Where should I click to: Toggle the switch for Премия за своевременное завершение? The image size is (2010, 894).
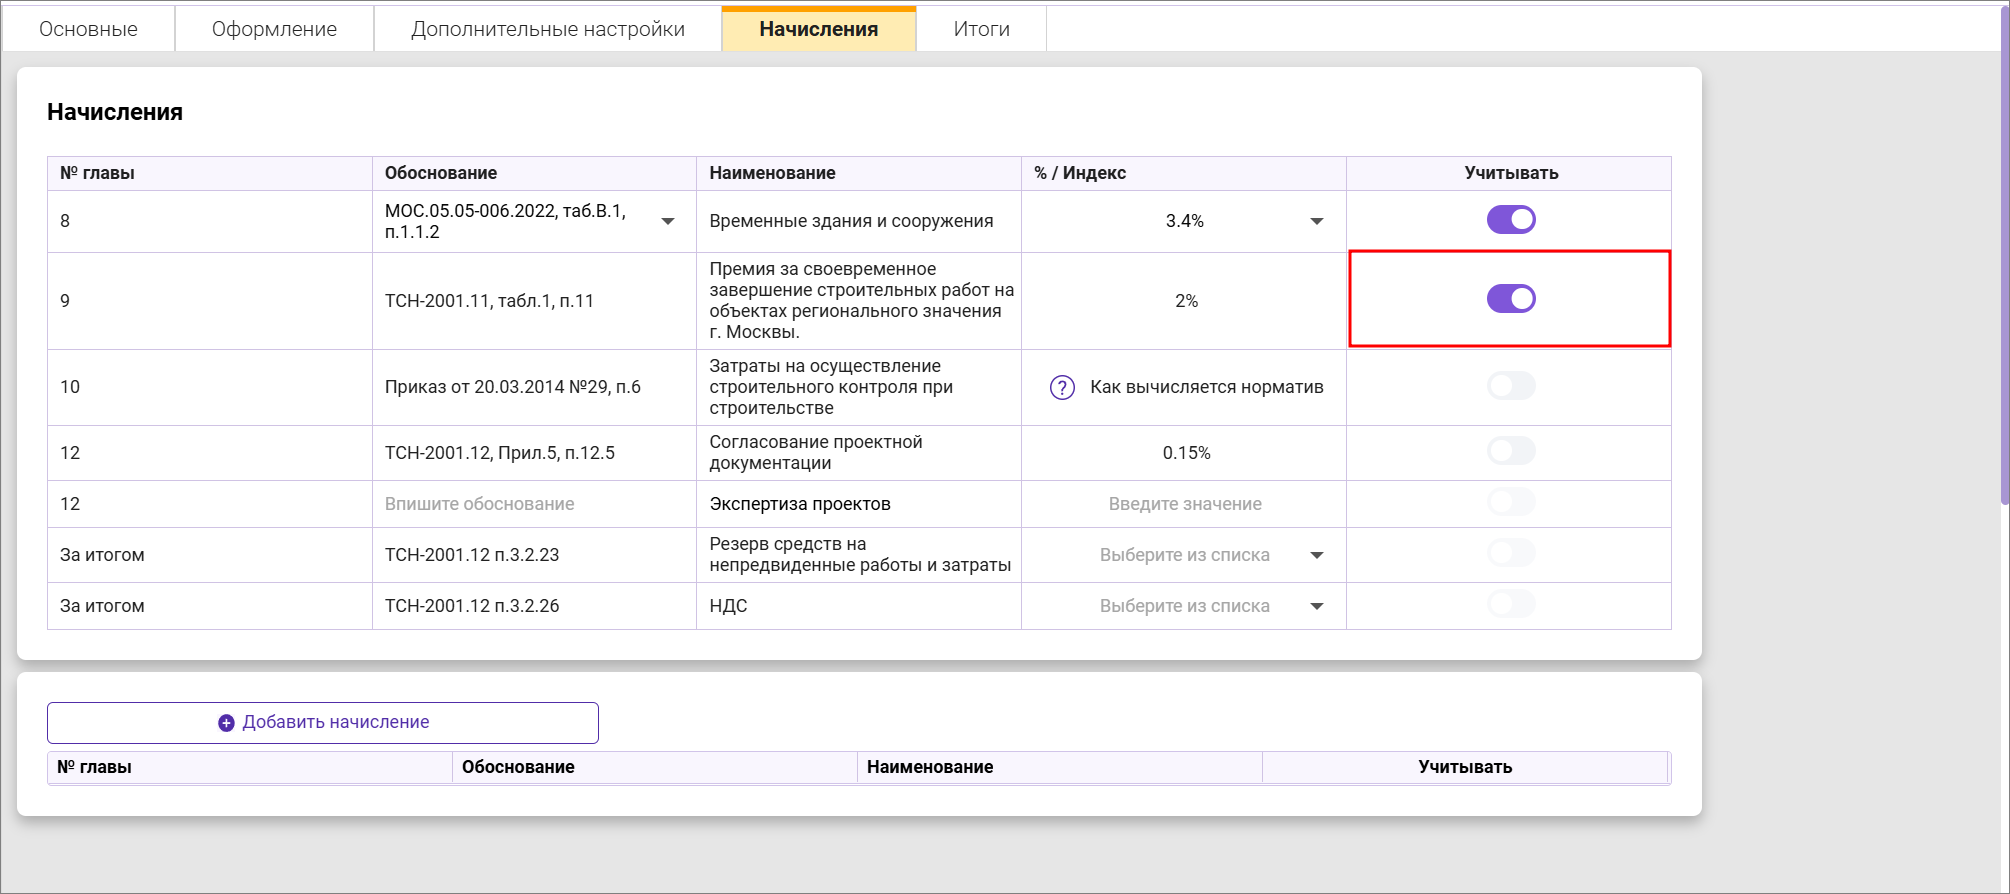[1511, 299]
